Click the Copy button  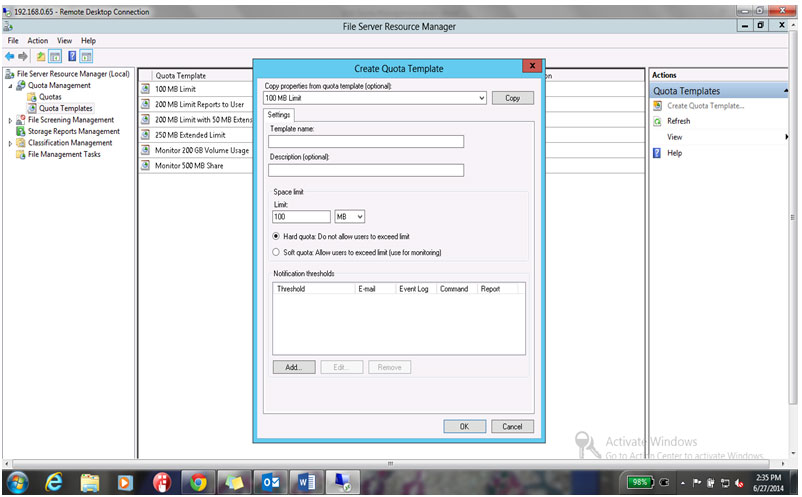tap(513, 98)
